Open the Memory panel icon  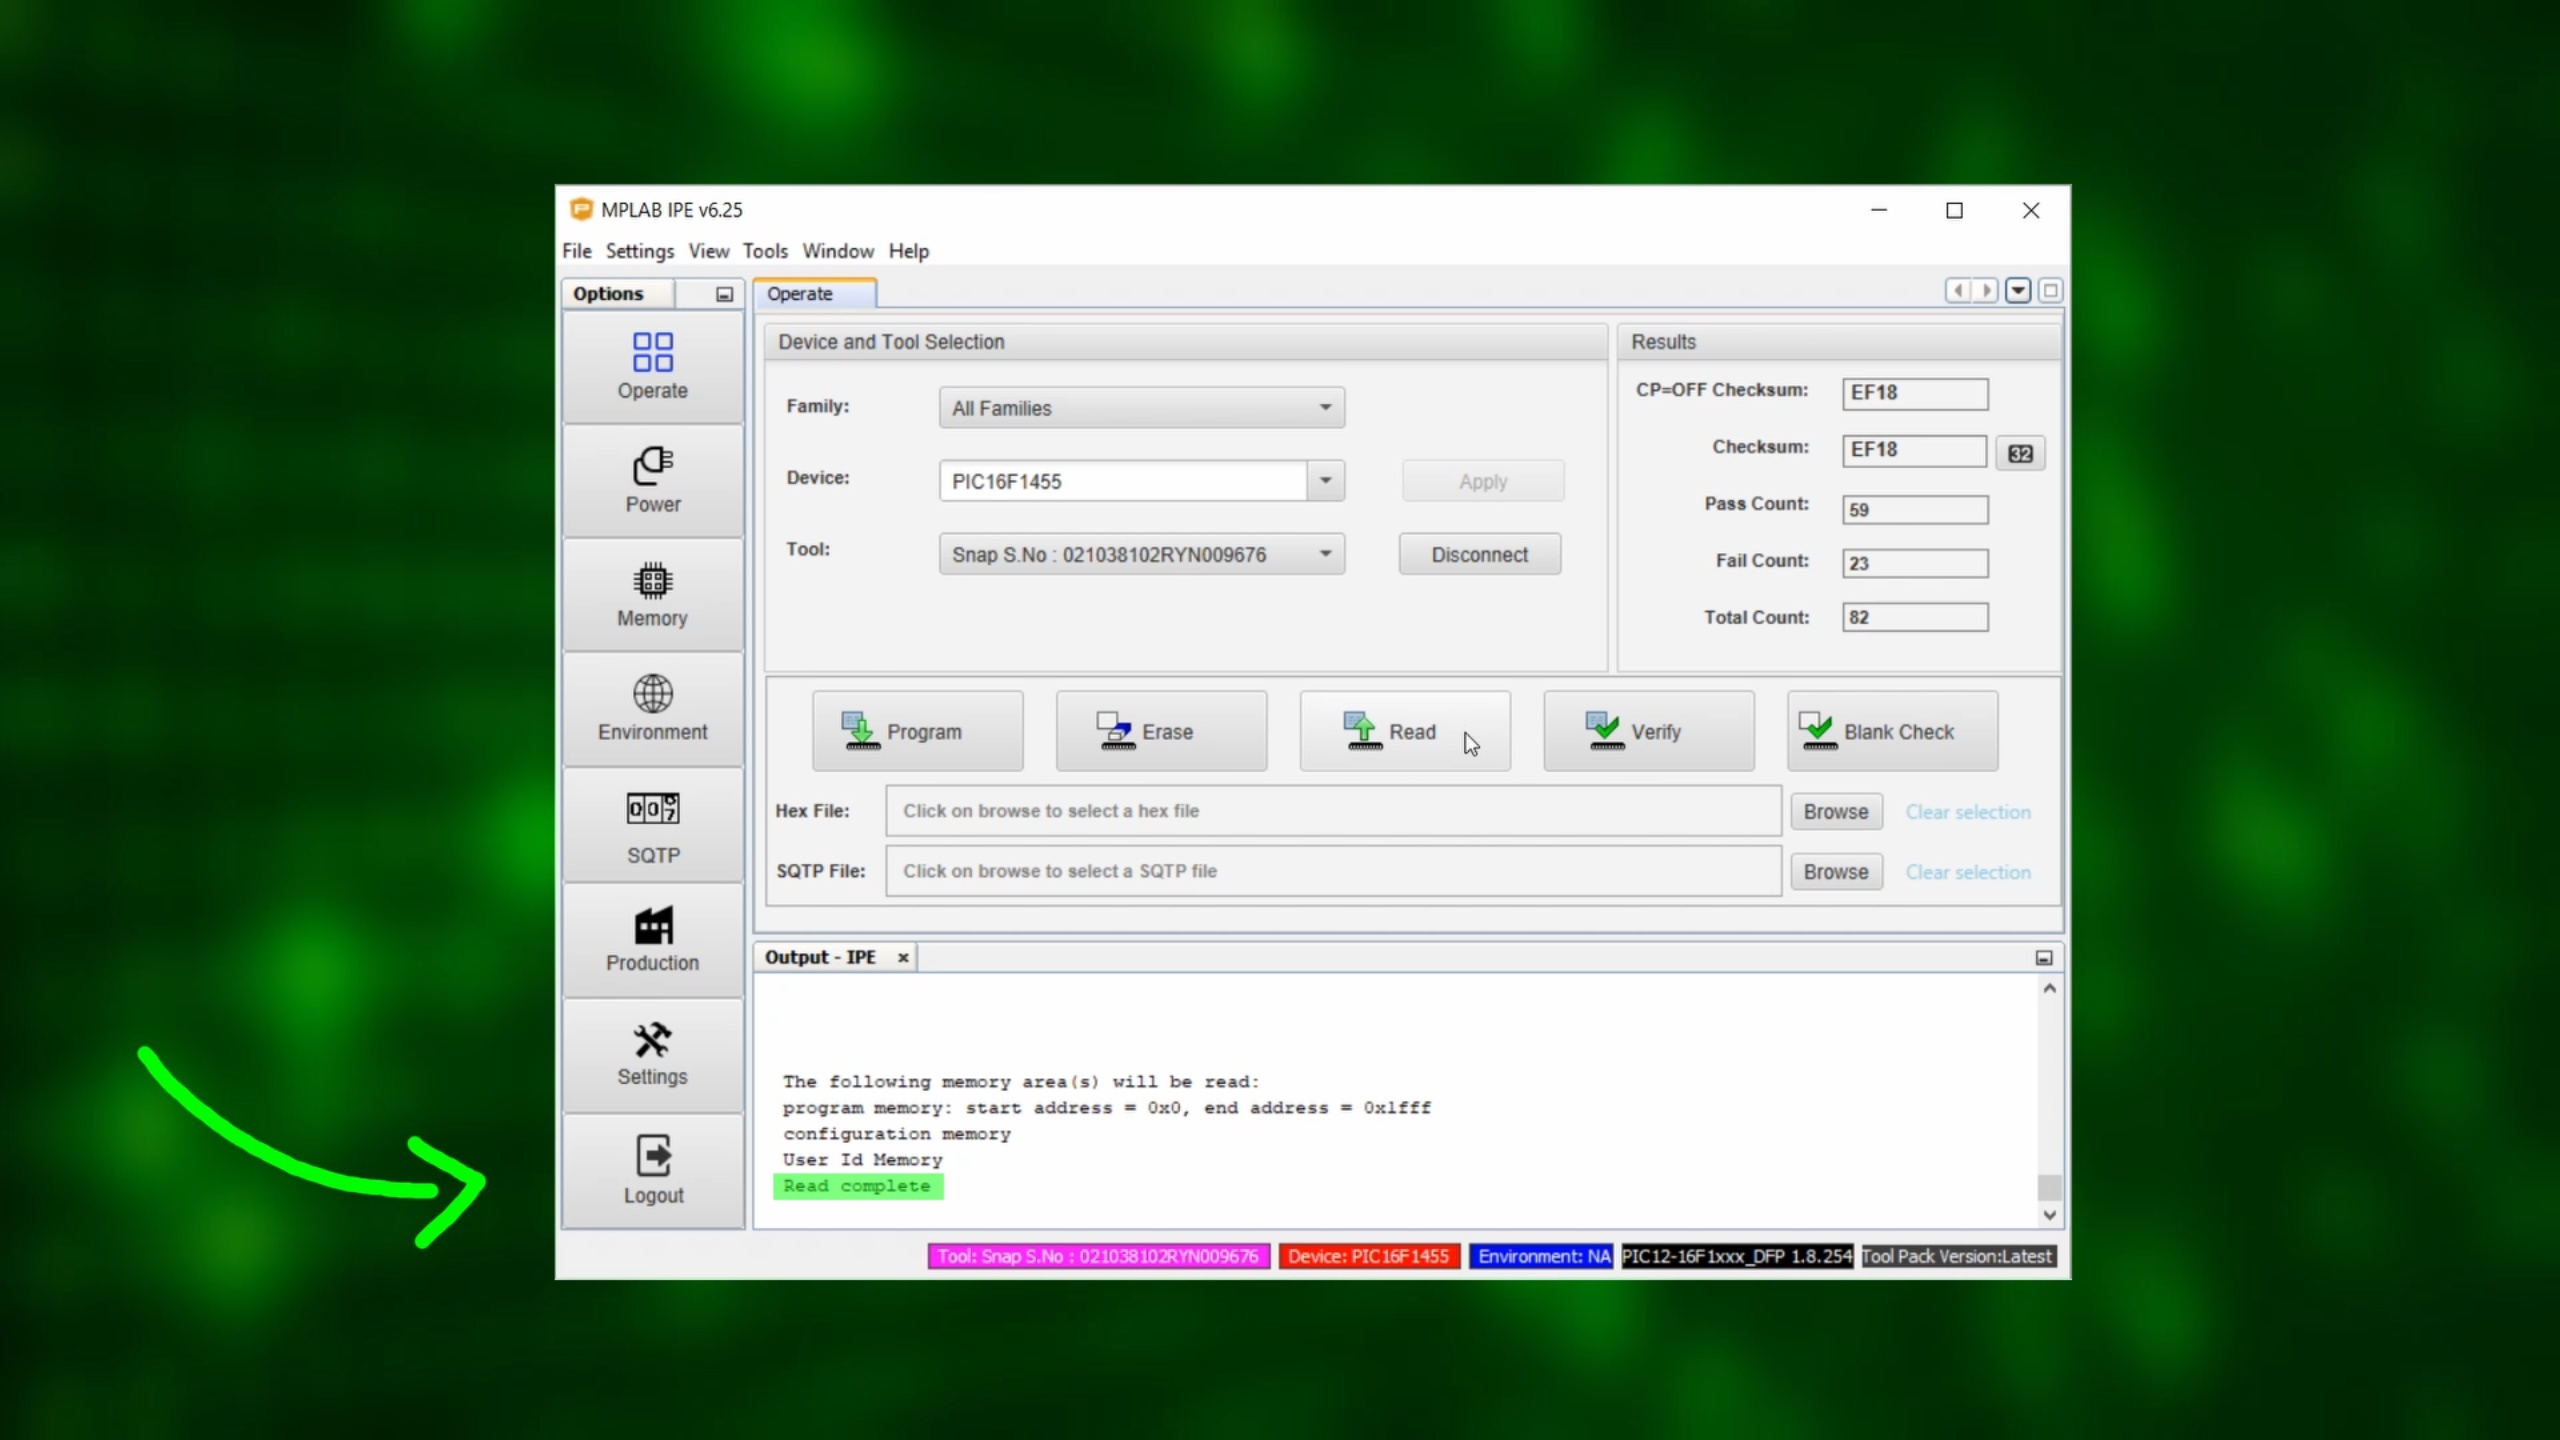pyautogui.click(x=653, y=581)
